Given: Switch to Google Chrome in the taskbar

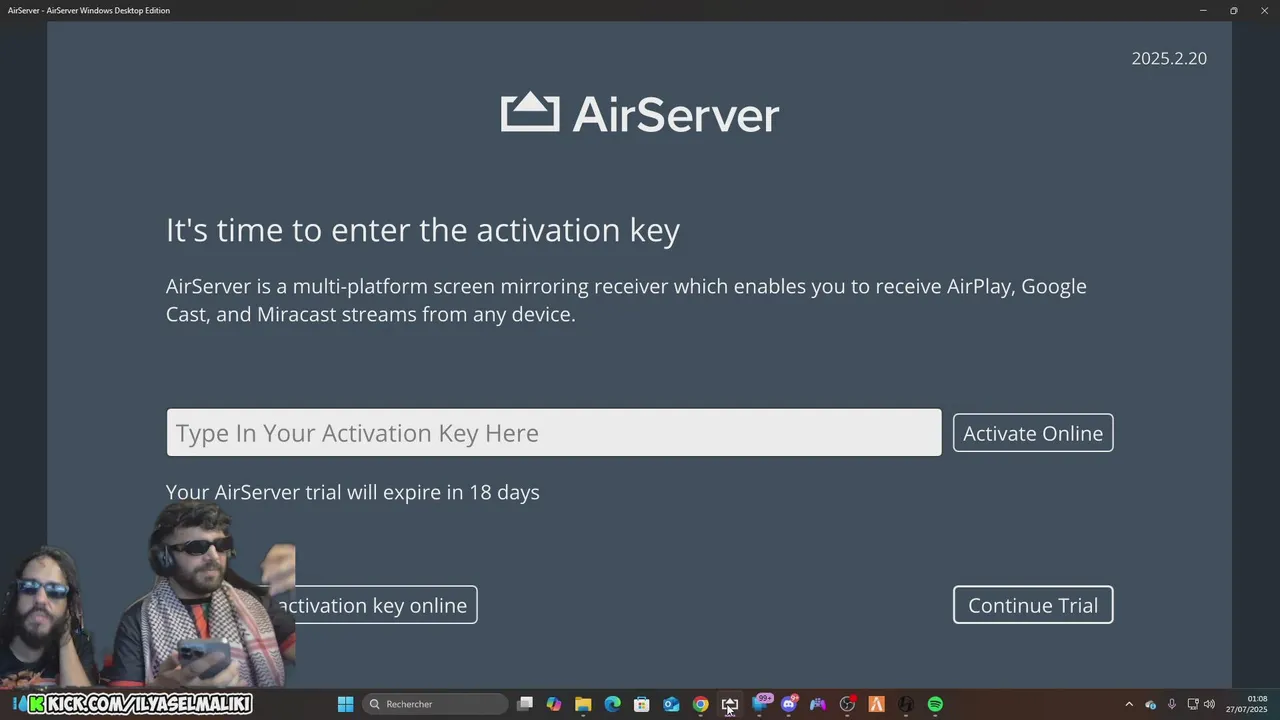Looking at the screenshot, I should (700, 704).
